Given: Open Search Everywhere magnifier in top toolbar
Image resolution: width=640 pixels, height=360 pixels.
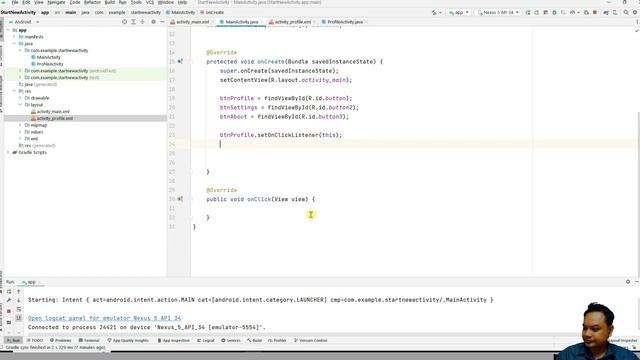Looking at the screenshot, I should 626,13.
